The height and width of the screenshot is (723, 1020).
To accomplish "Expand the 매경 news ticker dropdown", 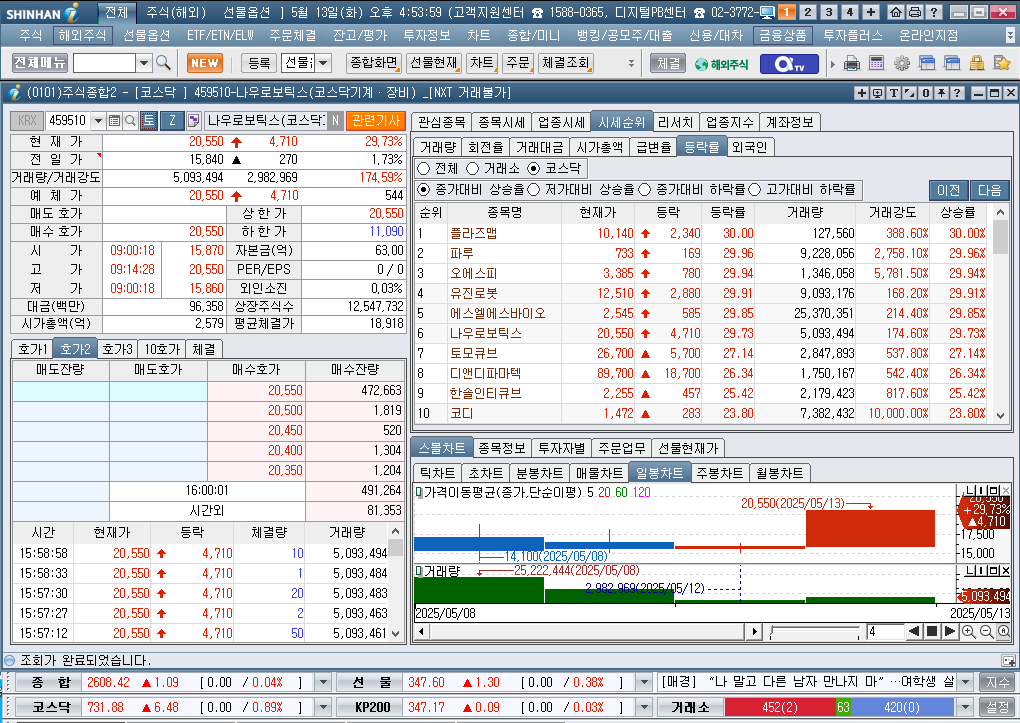I will pos(966,682).
